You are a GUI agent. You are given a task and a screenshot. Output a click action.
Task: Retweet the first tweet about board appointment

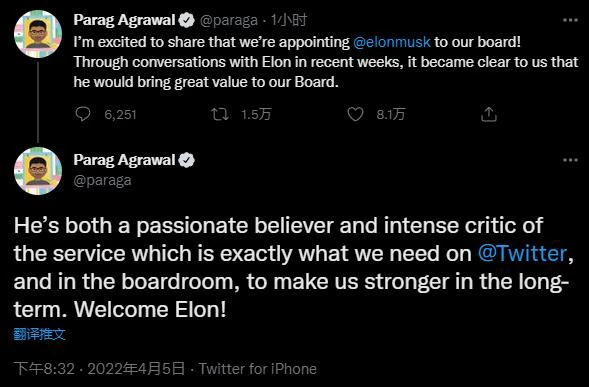[220, 114]
